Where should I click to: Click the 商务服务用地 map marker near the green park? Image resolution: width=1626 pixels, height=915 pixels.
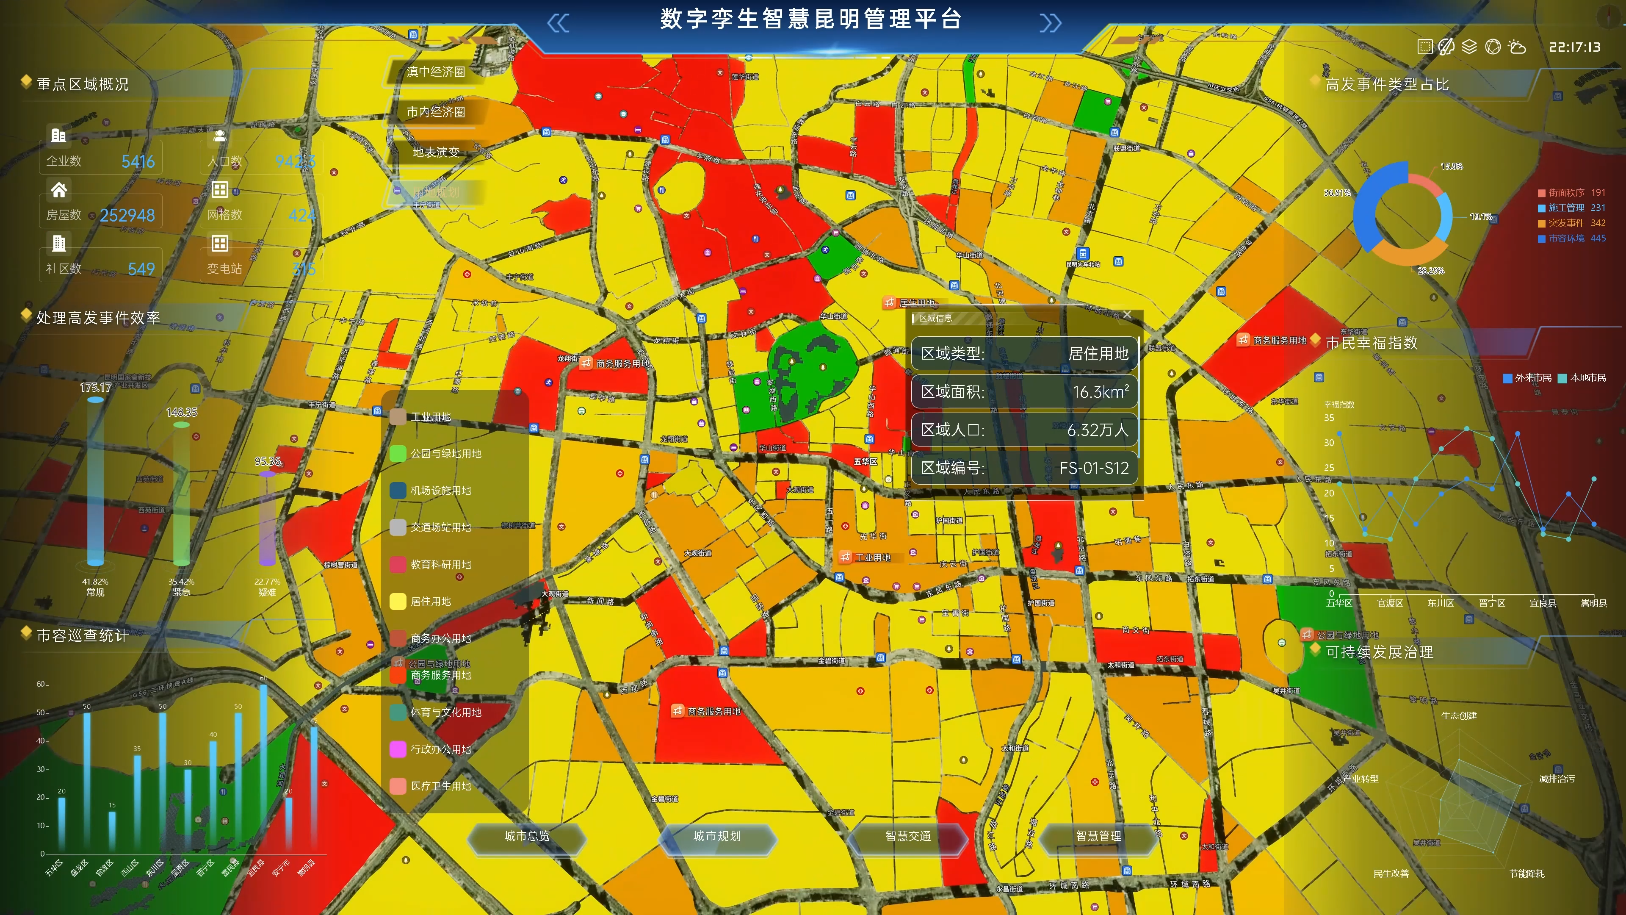tap(586, 363)
